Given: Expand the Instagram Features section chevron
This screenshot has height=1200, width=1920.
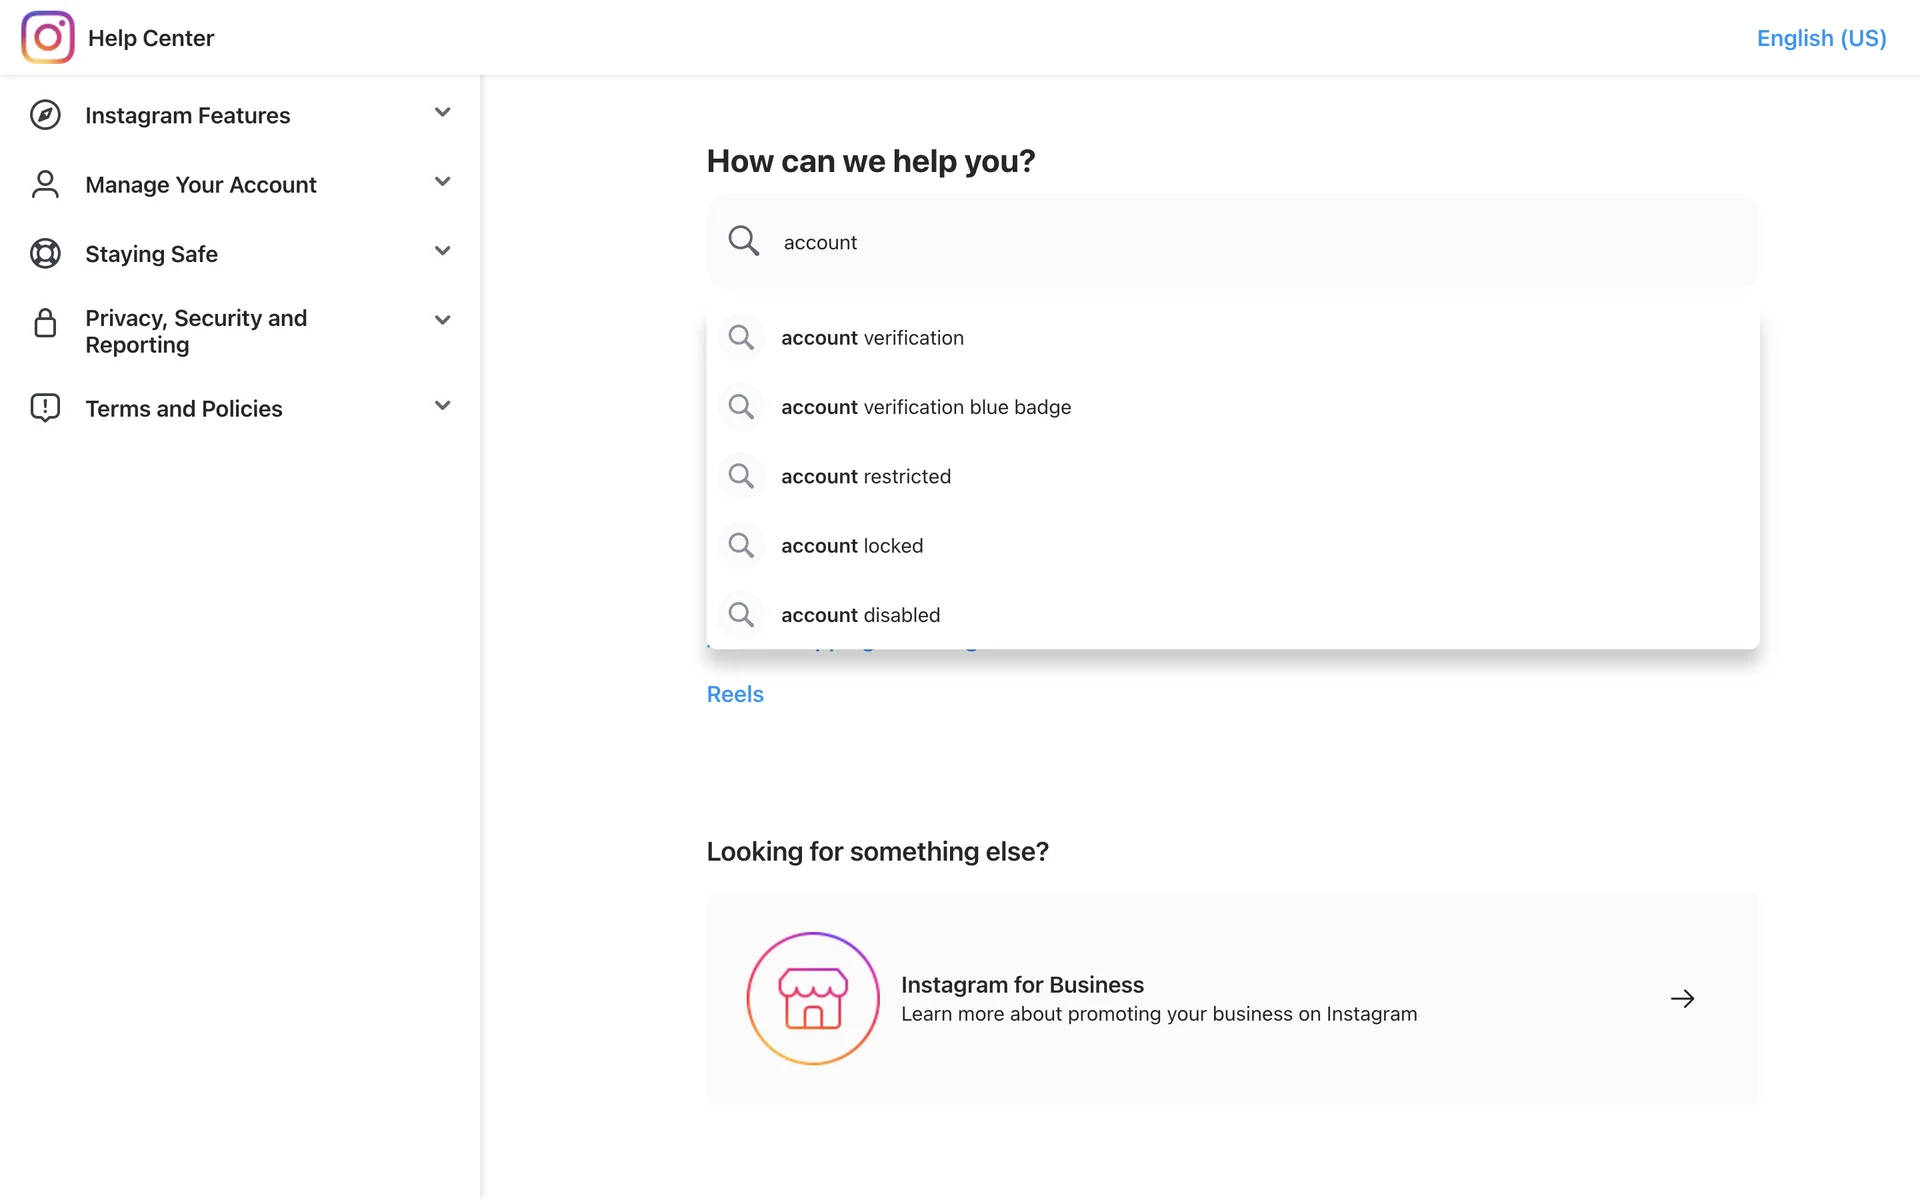Looking at the screenshot, I should (442, 112).
